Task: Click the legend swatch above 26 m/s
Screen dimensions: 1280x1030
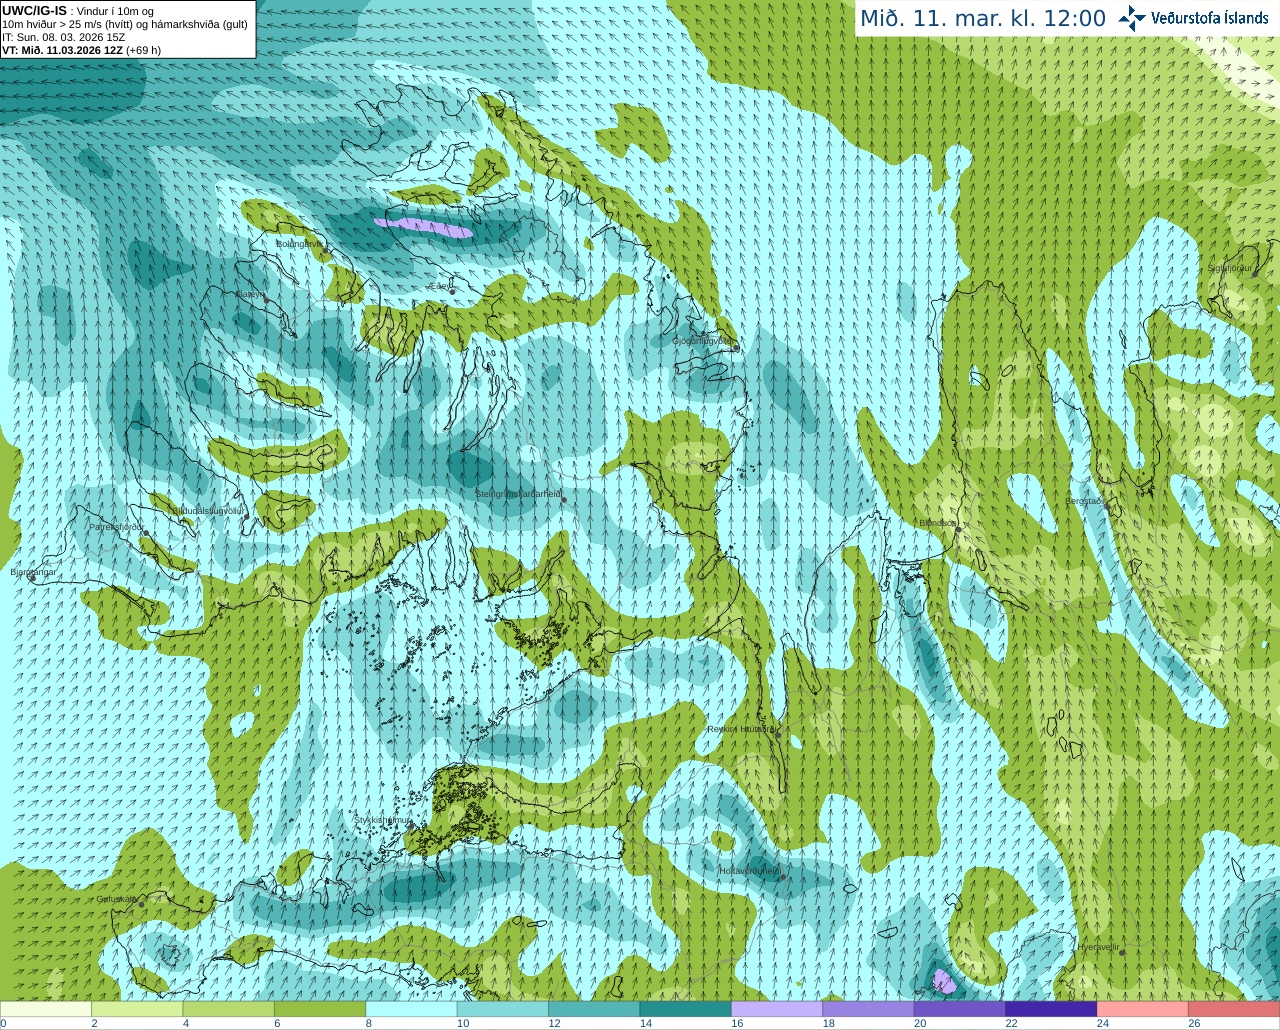Action: 1234,1009
